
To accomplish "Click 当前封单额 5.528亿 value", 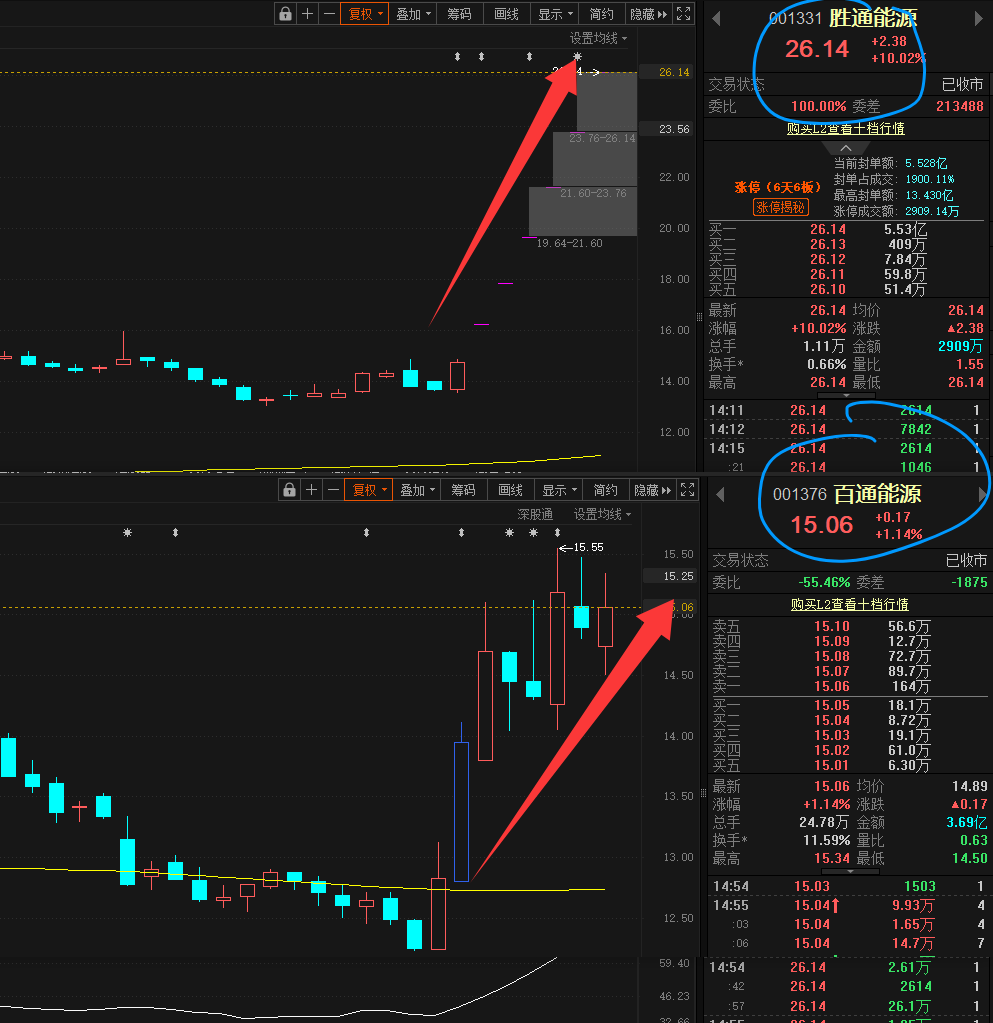I will 926,163.
